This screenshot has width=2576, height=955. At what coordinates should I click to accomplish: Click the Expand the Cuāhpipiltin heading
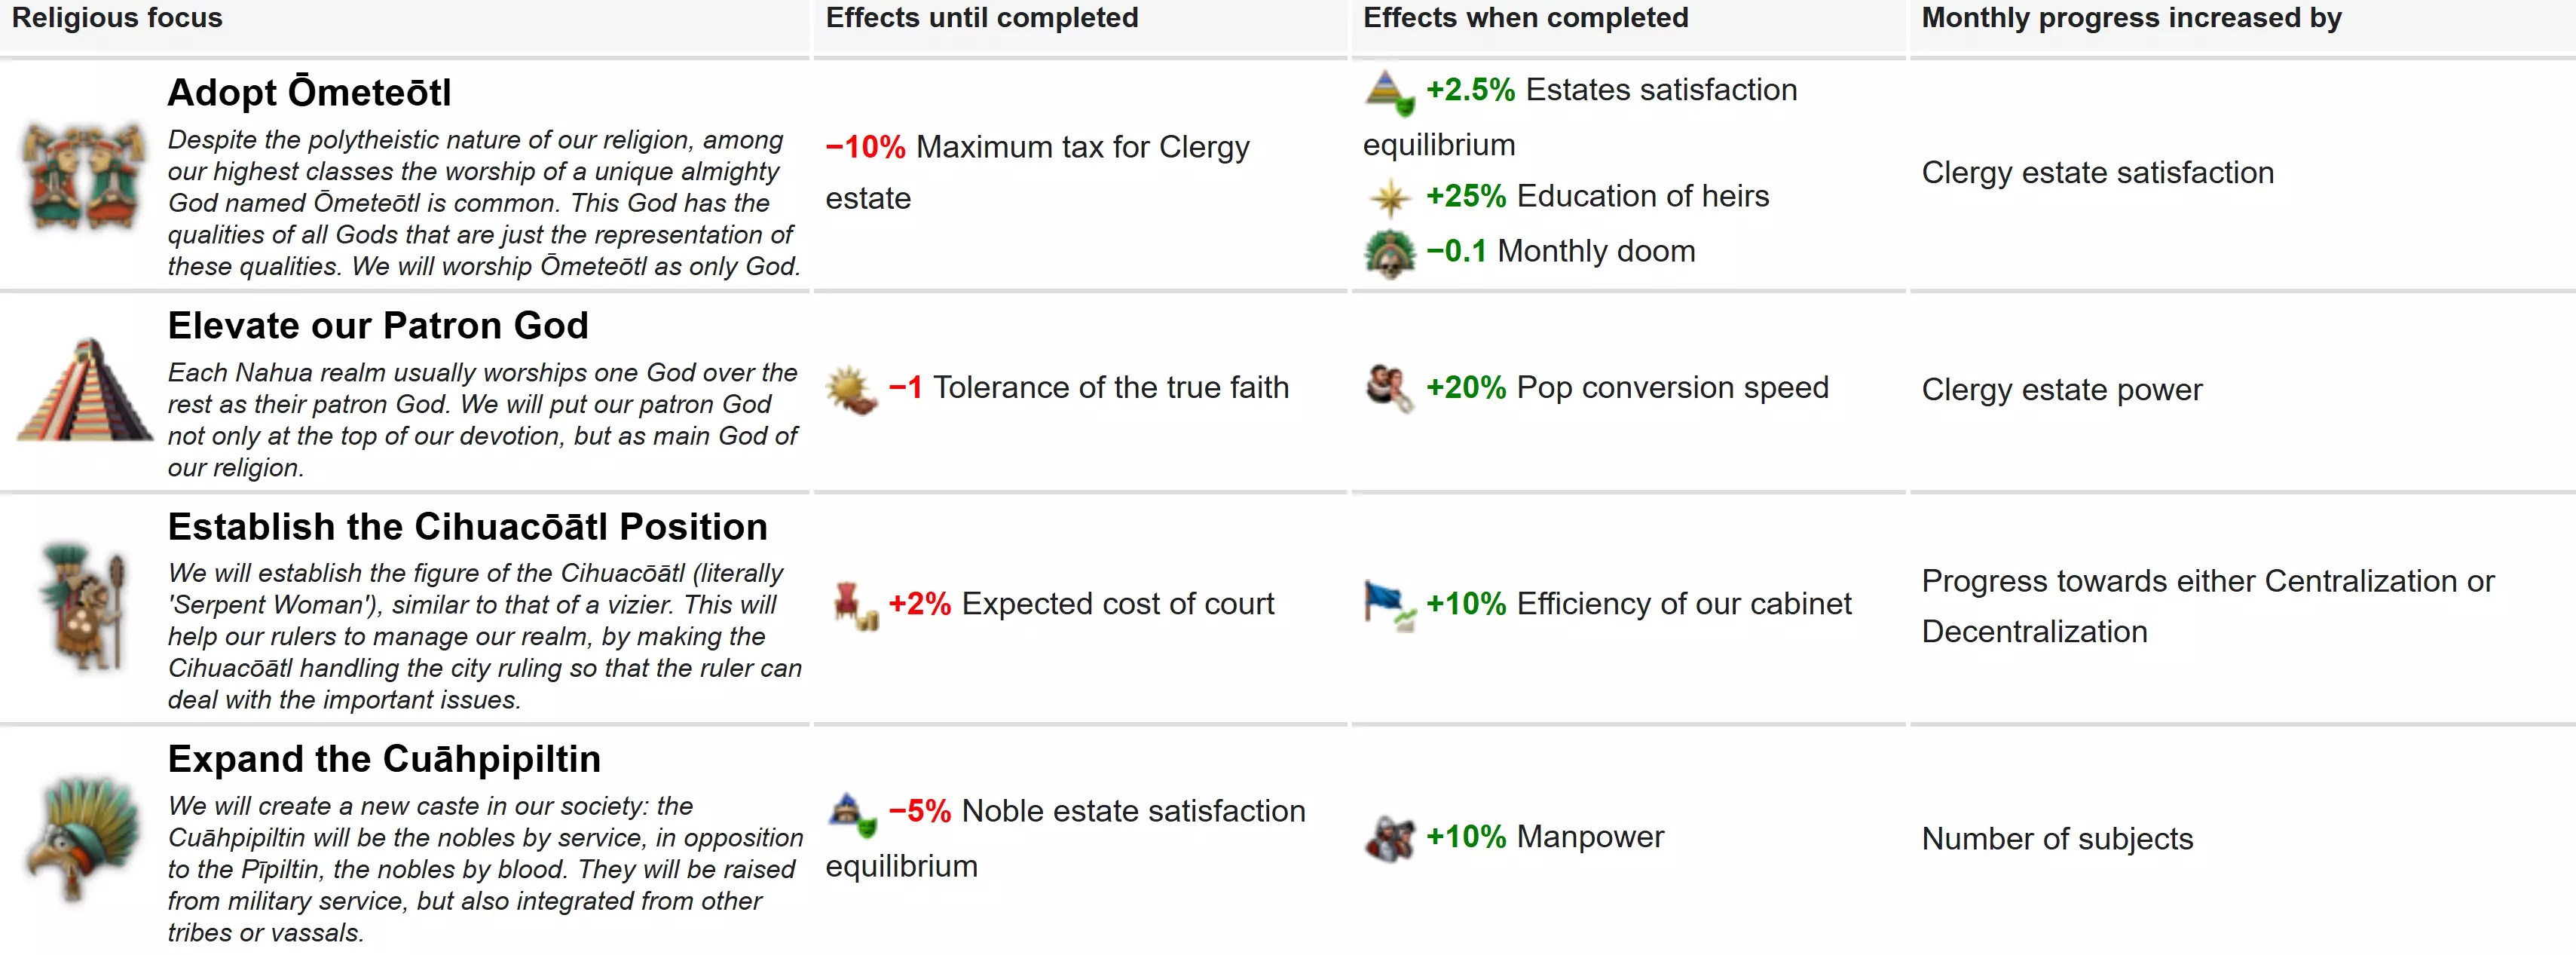tap(384, 759)
